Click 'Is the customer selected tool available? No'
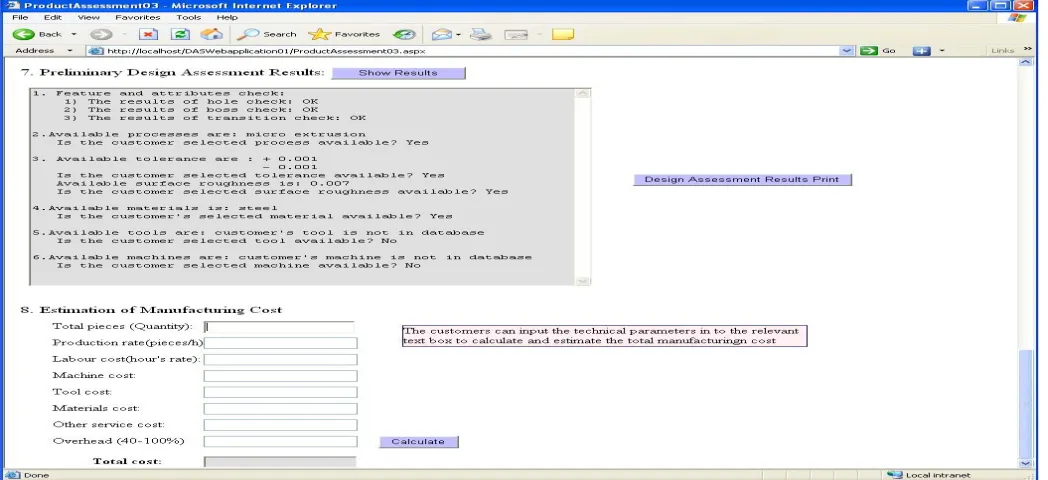The height and width of the screenshot is (480, 1048). [227, 241]
